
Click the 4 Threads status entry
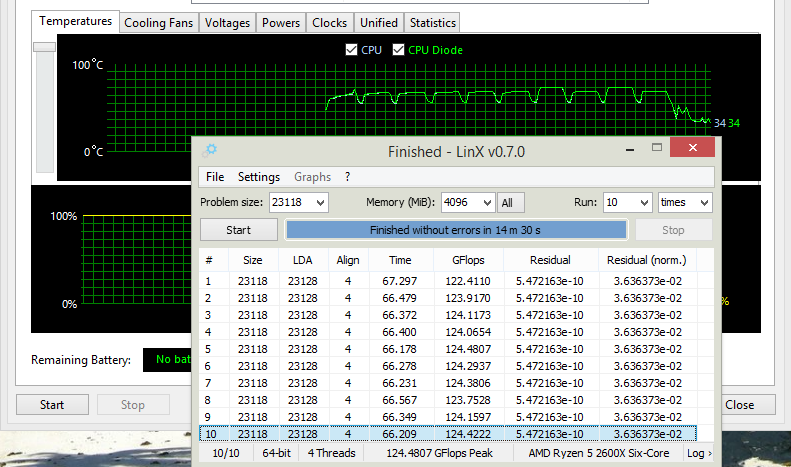(331, 453)
